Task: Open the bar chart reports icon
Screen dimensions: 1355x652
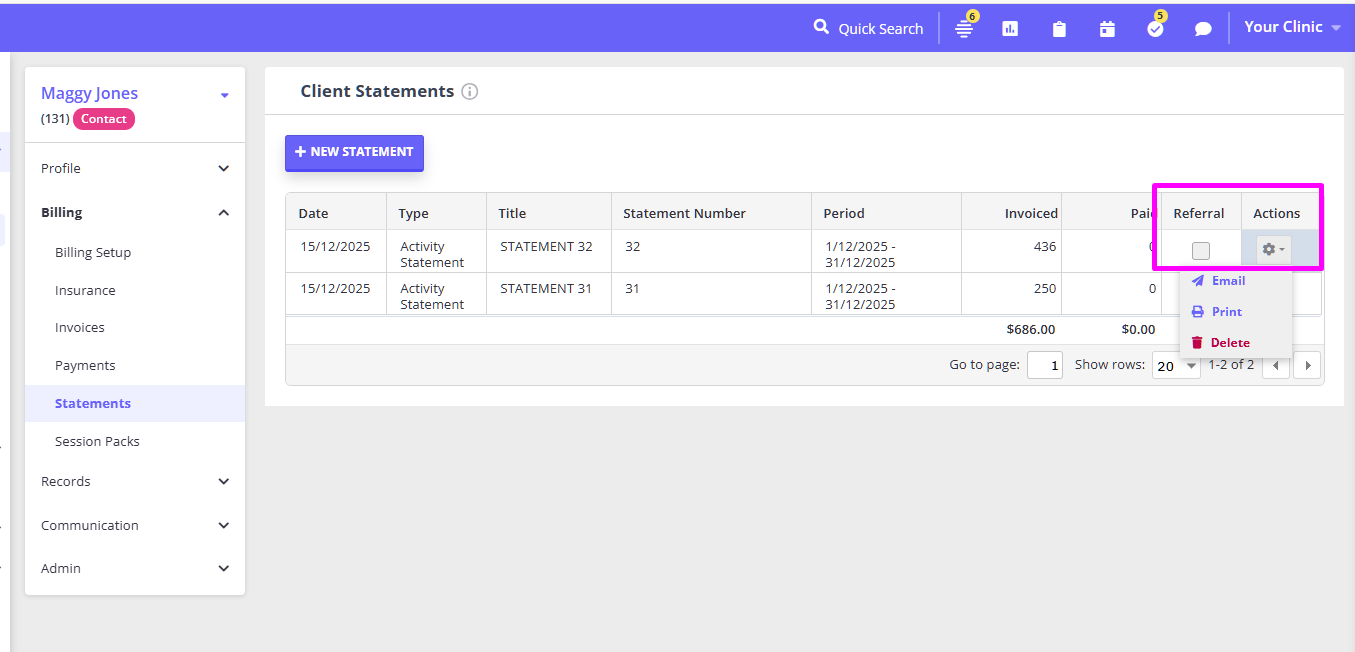Action: 1010,29
